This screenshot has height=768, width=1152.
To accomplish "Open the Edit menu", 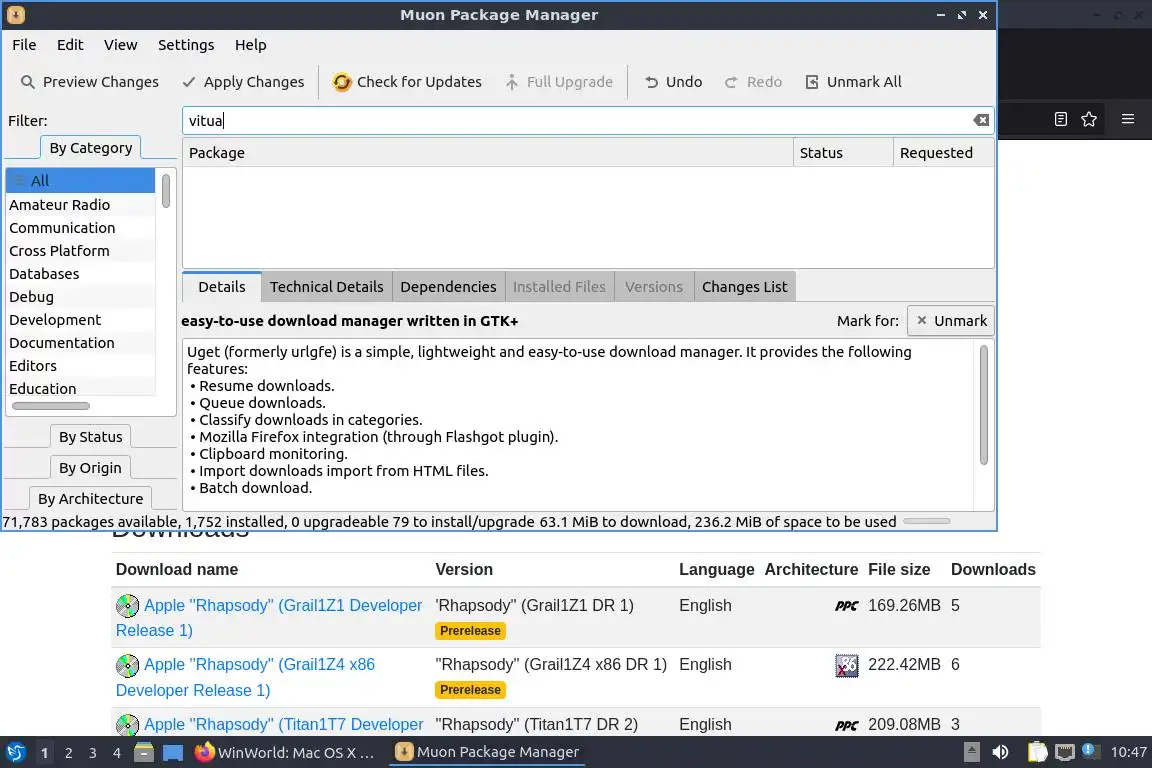I will pyautogui.click(x=70, y=45).
